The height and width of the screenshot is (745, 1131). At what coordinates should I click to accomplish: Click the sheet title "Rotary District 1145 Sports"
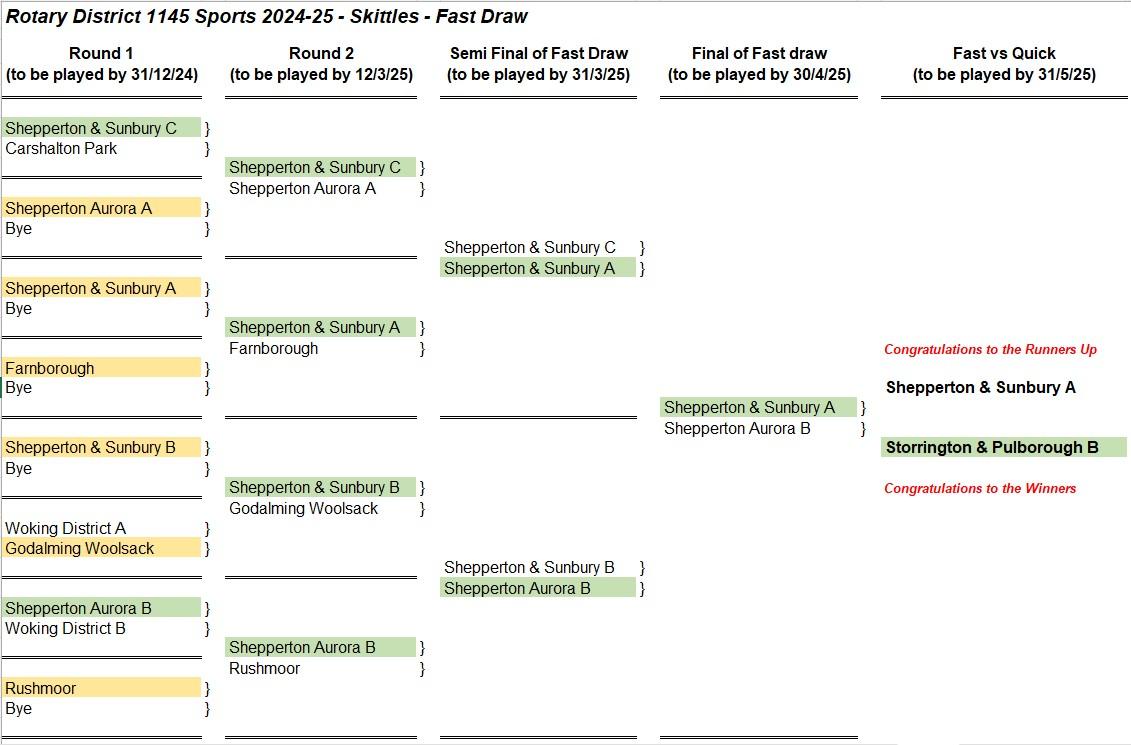[x=266, y=17]
